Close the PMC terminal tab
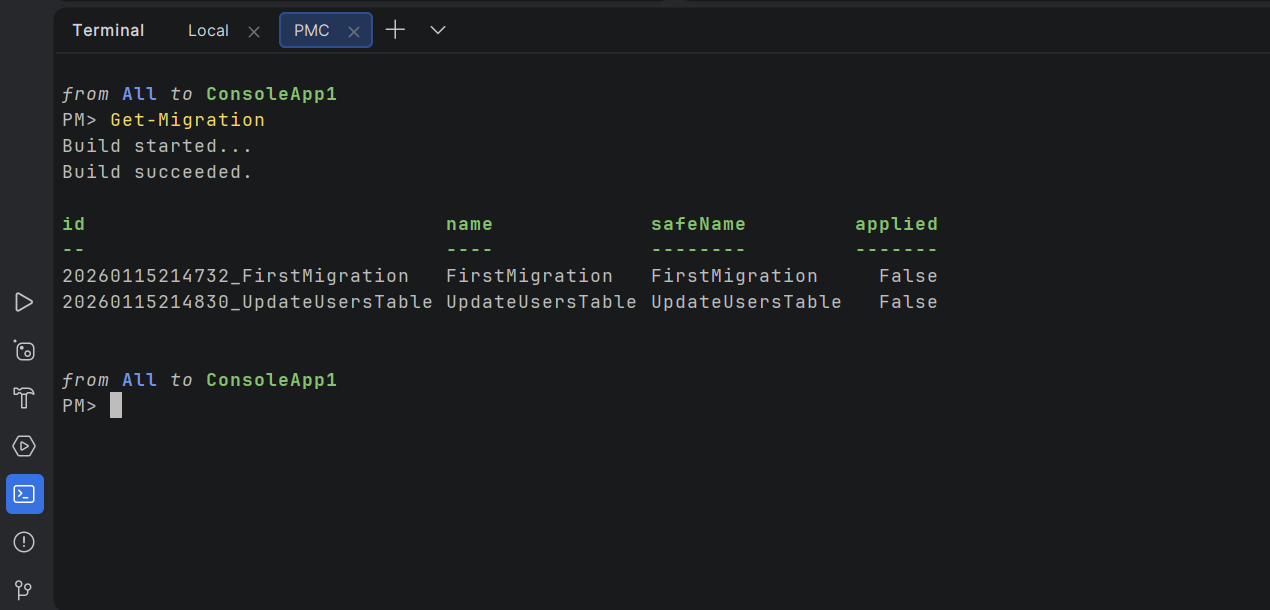Screen dimensions: 1270x610 [x=354, y=32]
